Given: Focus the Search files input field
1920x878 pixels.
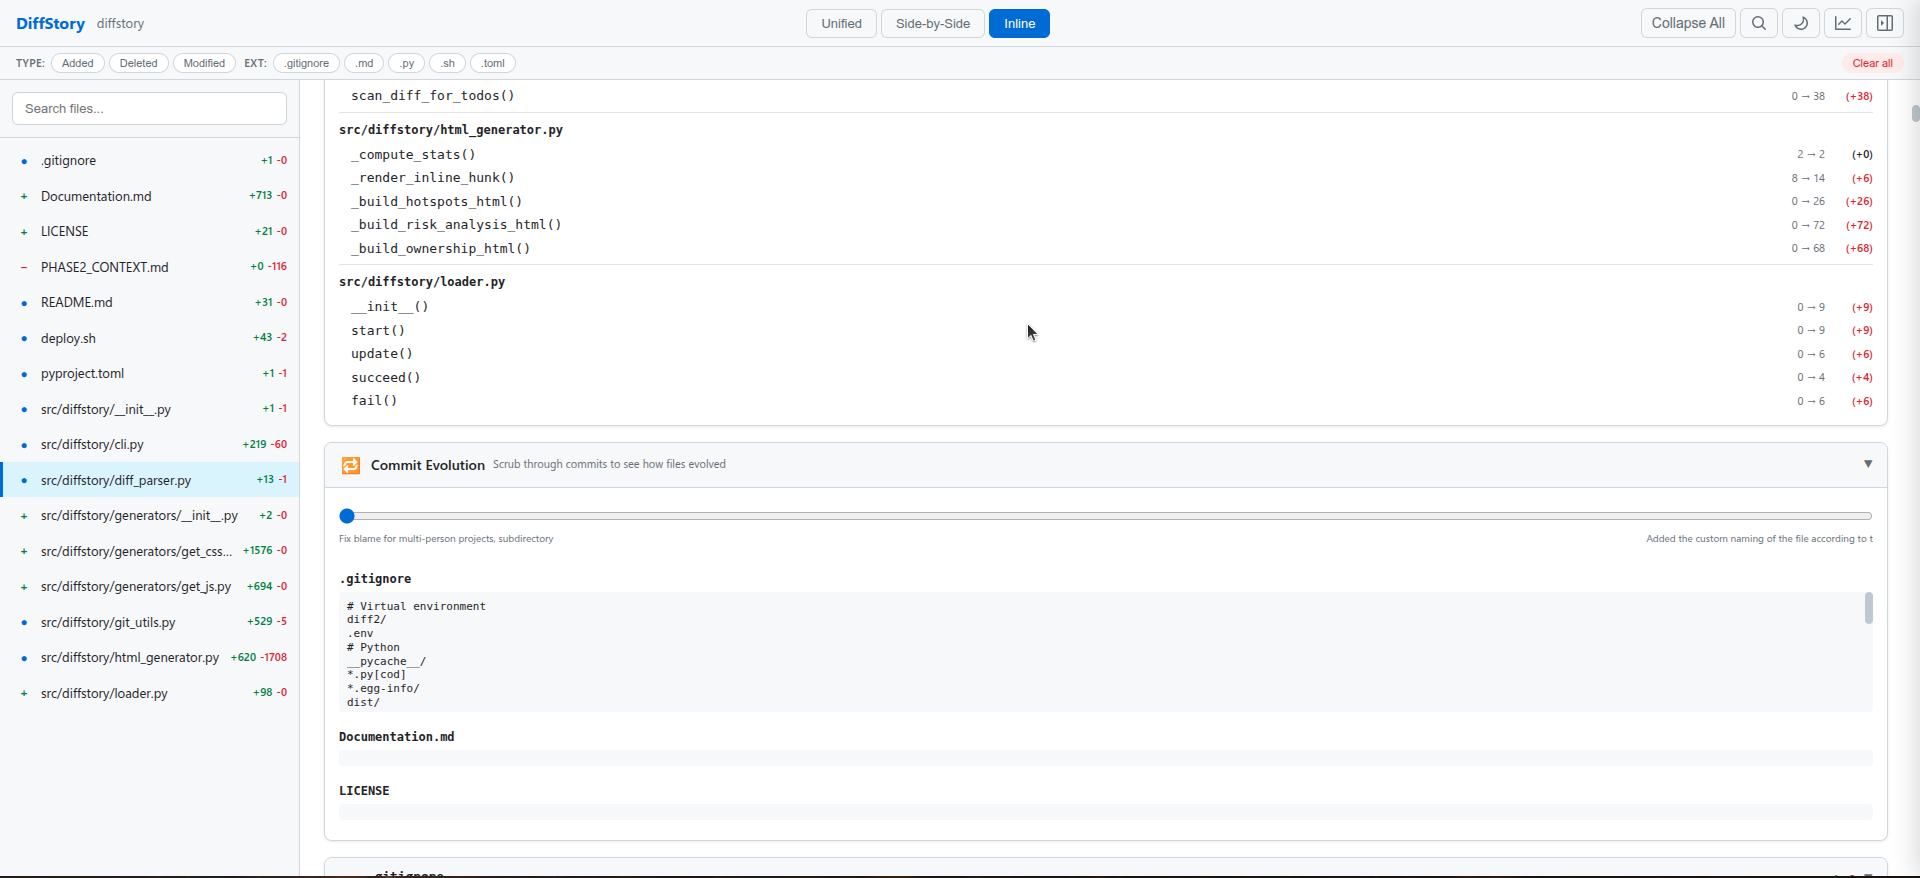Looking at the screenshot, I should (150, 108).
